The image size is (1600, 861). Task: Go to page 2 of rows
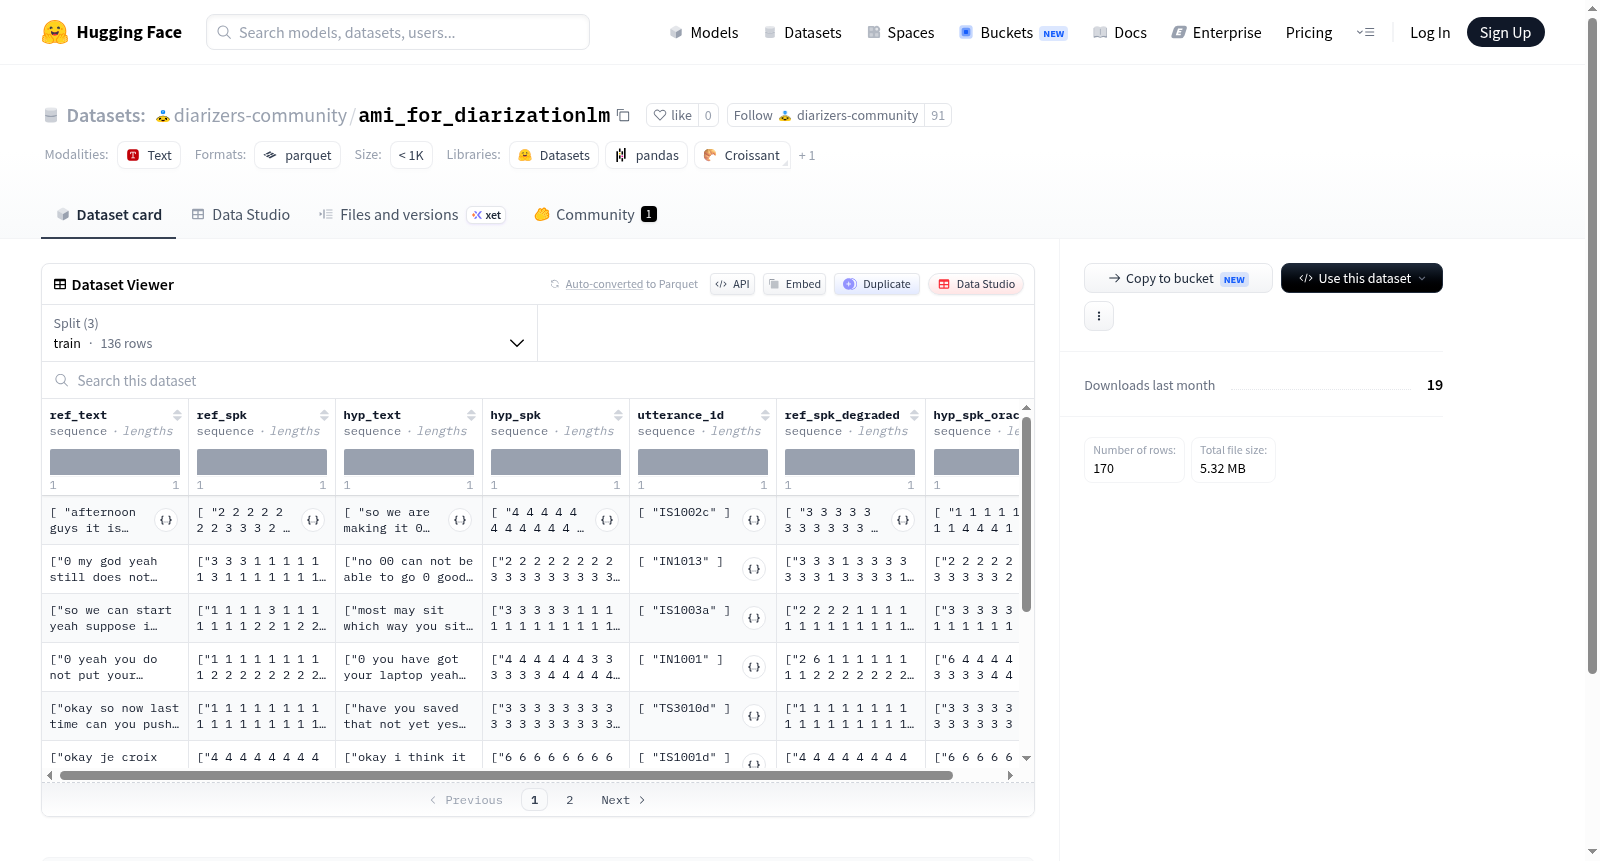(570, 800)
